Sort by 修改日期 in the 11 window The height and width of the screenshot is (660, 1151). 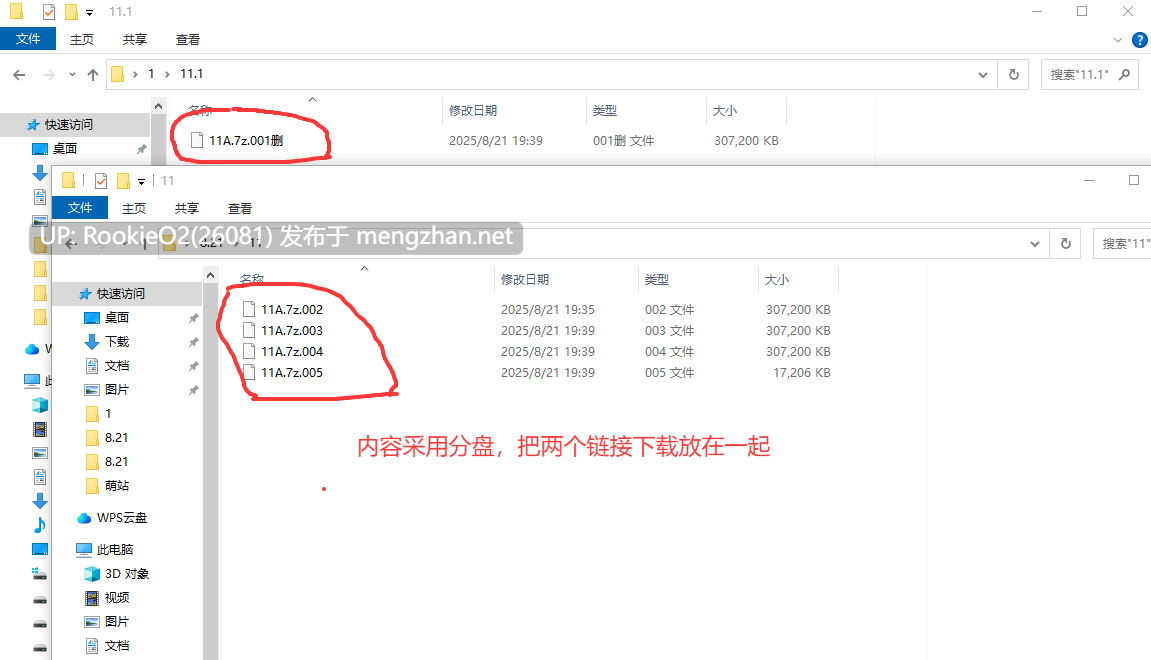(525, 280)
